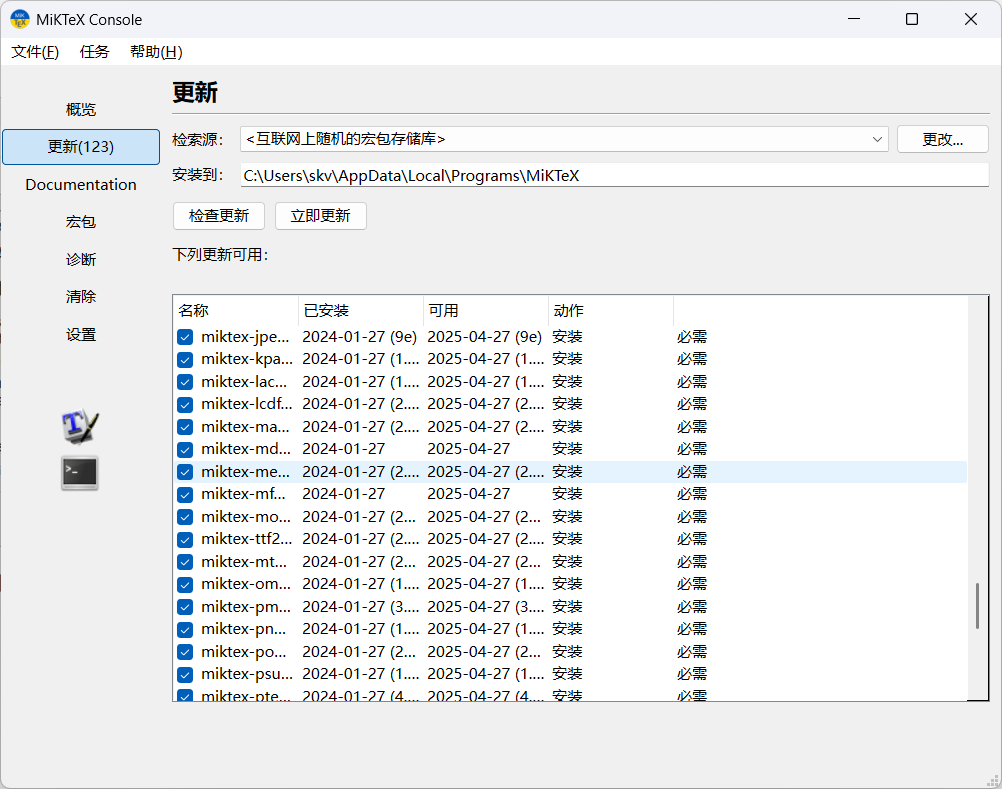Open the 设置 settings page
Screen dimensions: 1002x789
(x=81, y=335)
